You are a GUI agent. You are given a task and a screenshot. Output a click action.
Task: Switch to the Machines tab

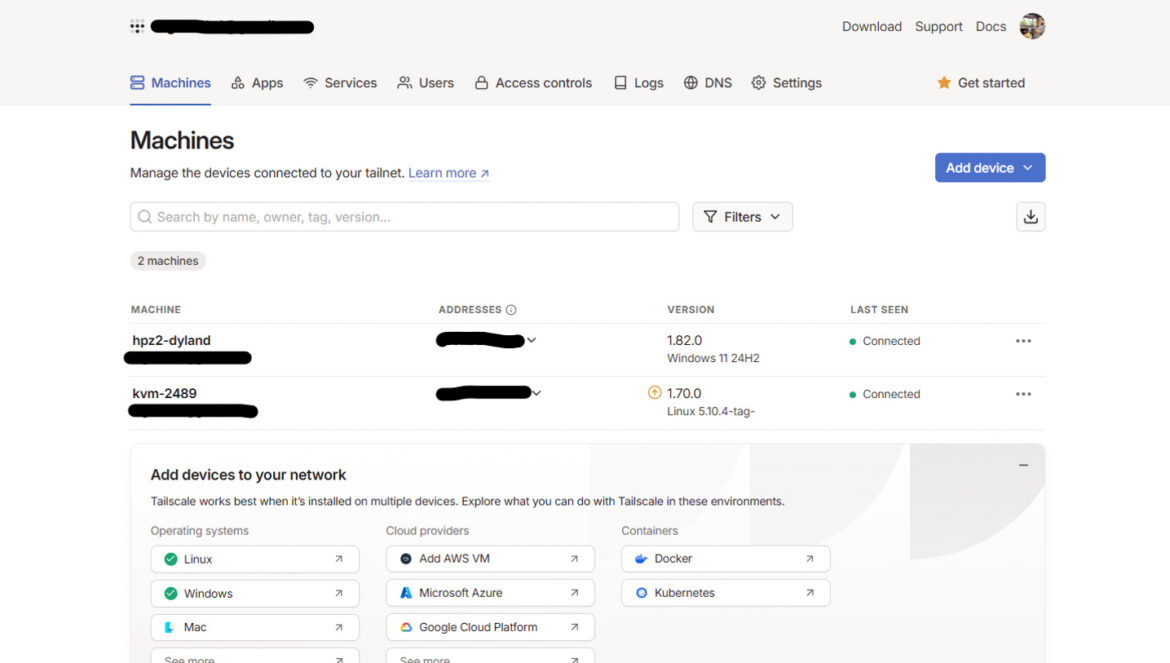170,83
